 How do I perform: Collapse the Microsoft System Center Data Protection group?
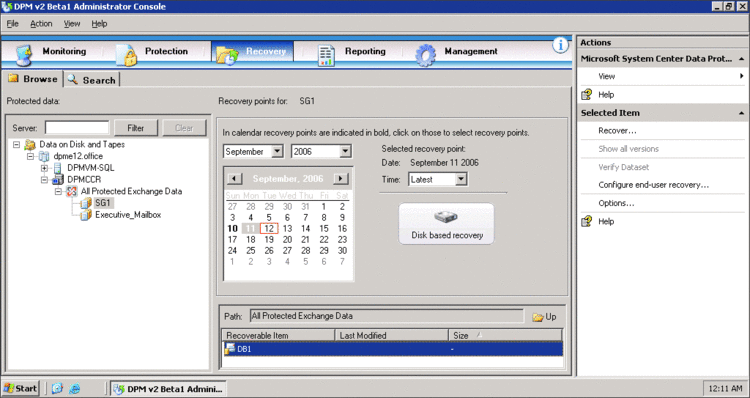point(741,59)
